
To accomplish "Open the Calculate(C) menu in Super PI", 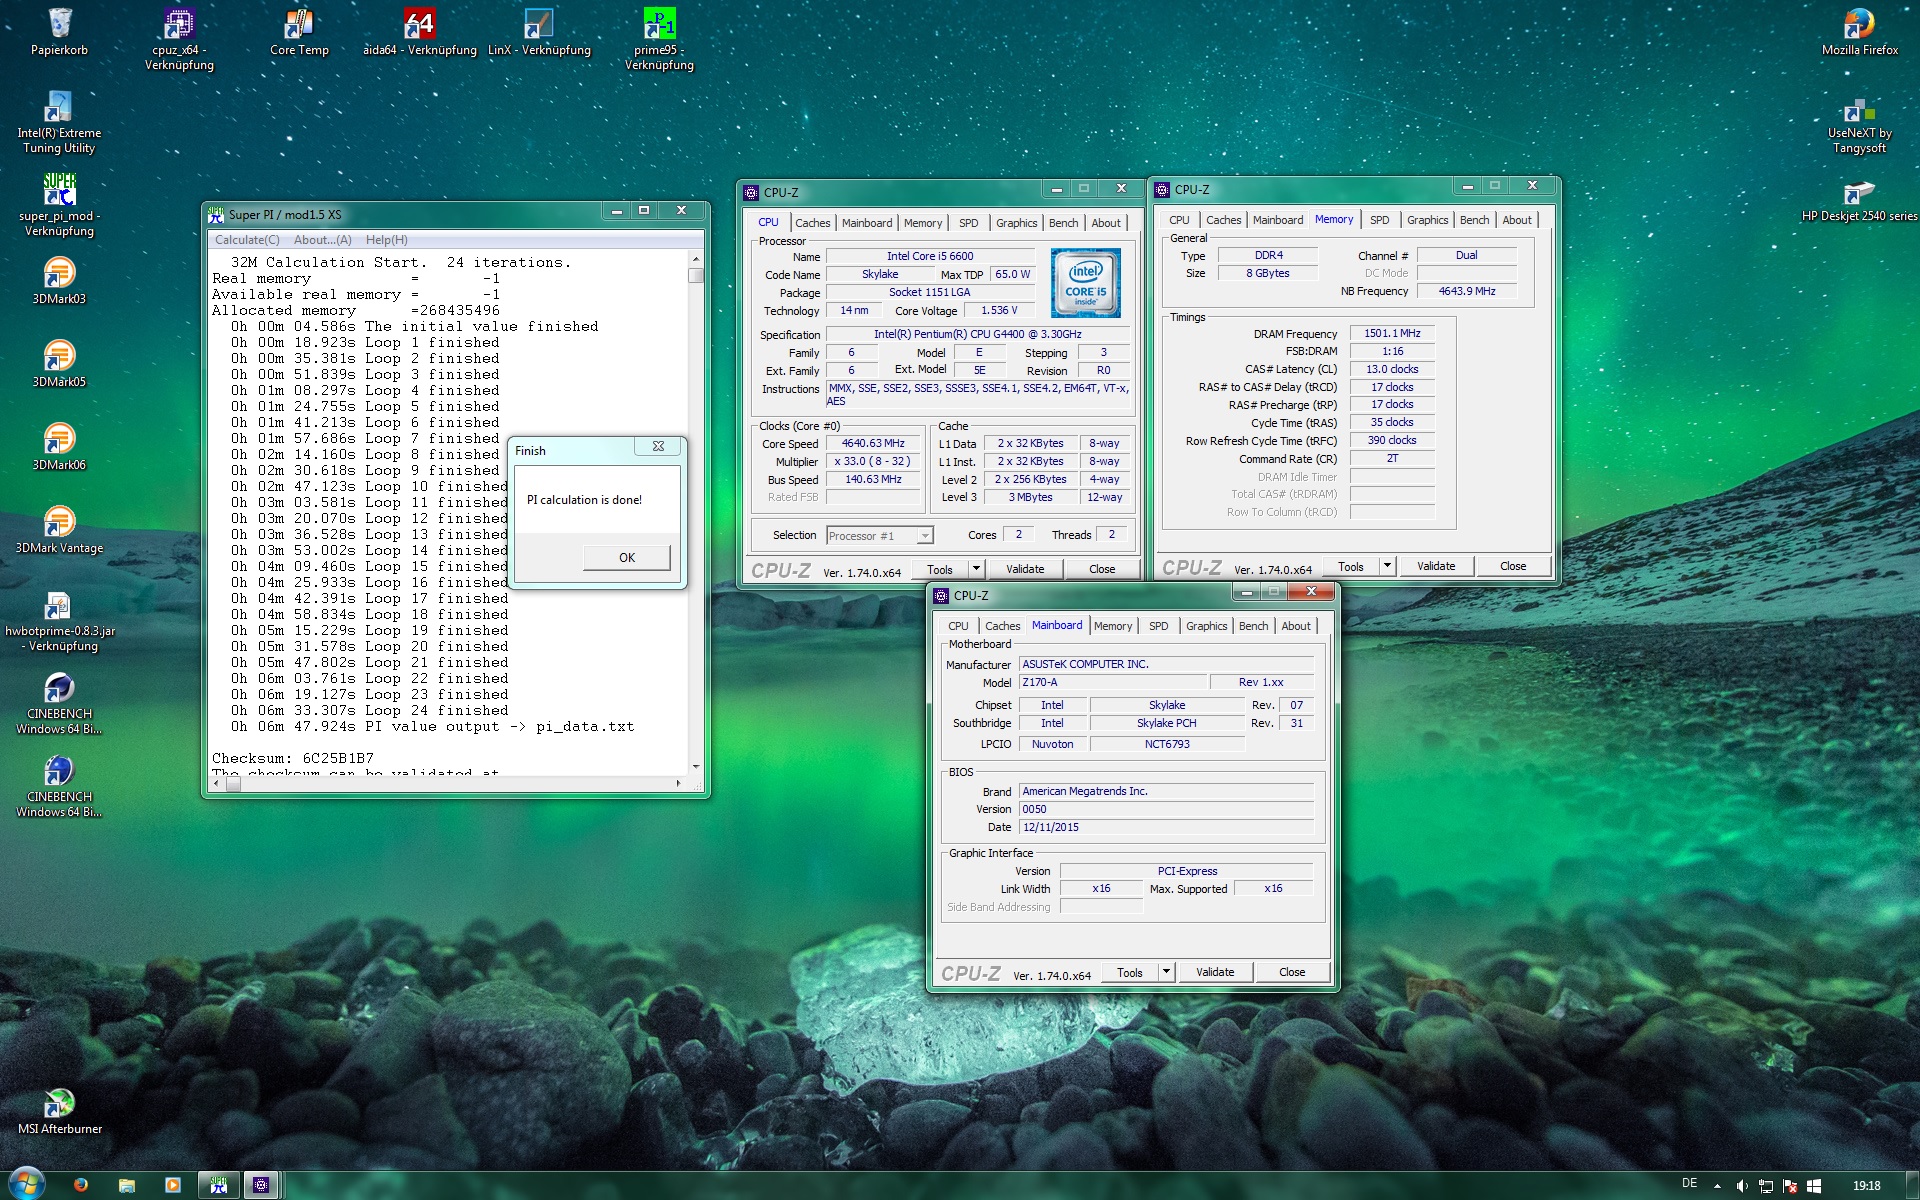I will click(x=247, y=240).
